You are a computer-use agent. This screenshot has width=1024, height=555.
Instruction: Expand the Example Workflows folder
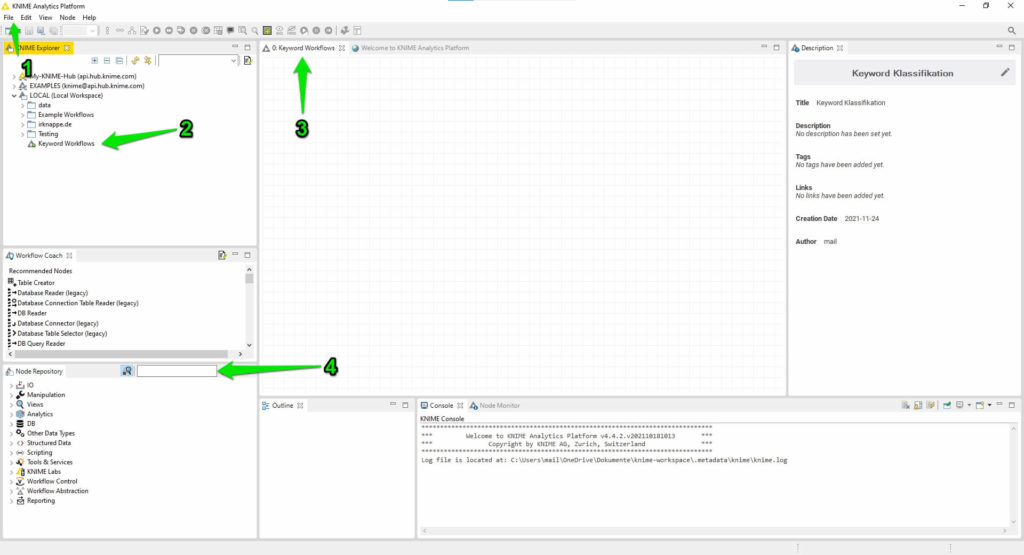(x=22, y=115)
